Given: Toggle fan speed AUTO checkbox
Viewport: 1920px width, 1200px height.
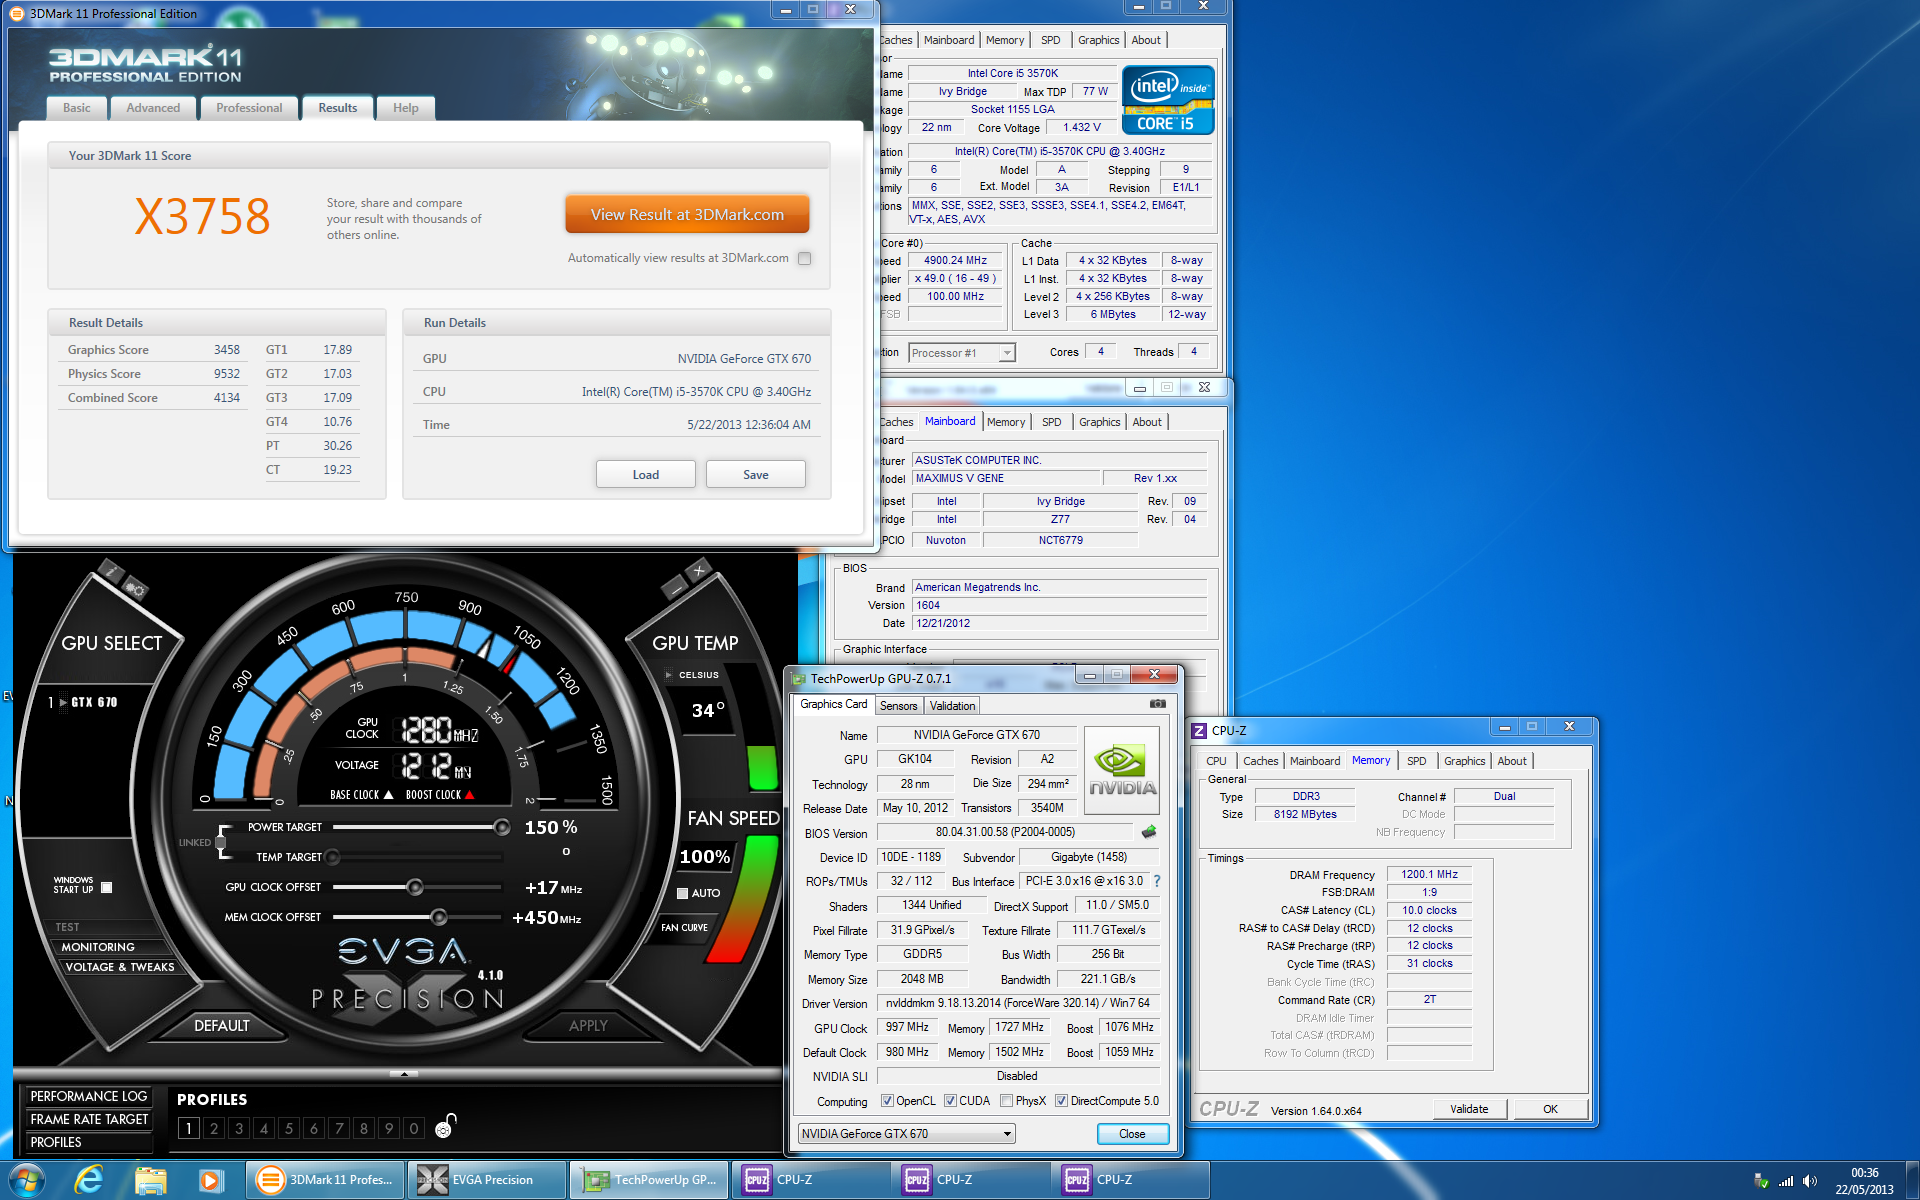Looking at the screenshot, I should coord(682,893).
